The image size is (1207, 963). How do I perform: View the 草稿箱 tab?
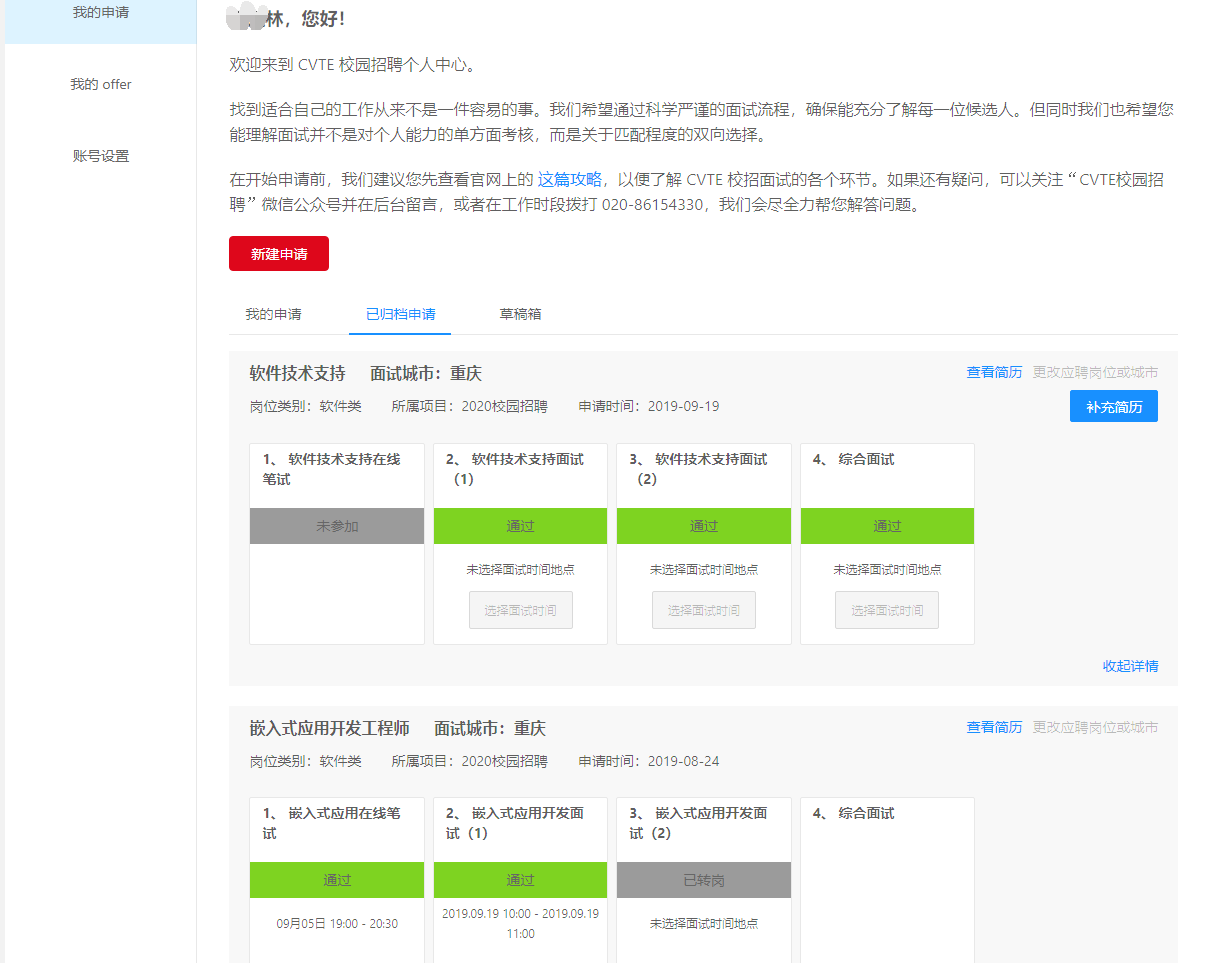(520, 313)
